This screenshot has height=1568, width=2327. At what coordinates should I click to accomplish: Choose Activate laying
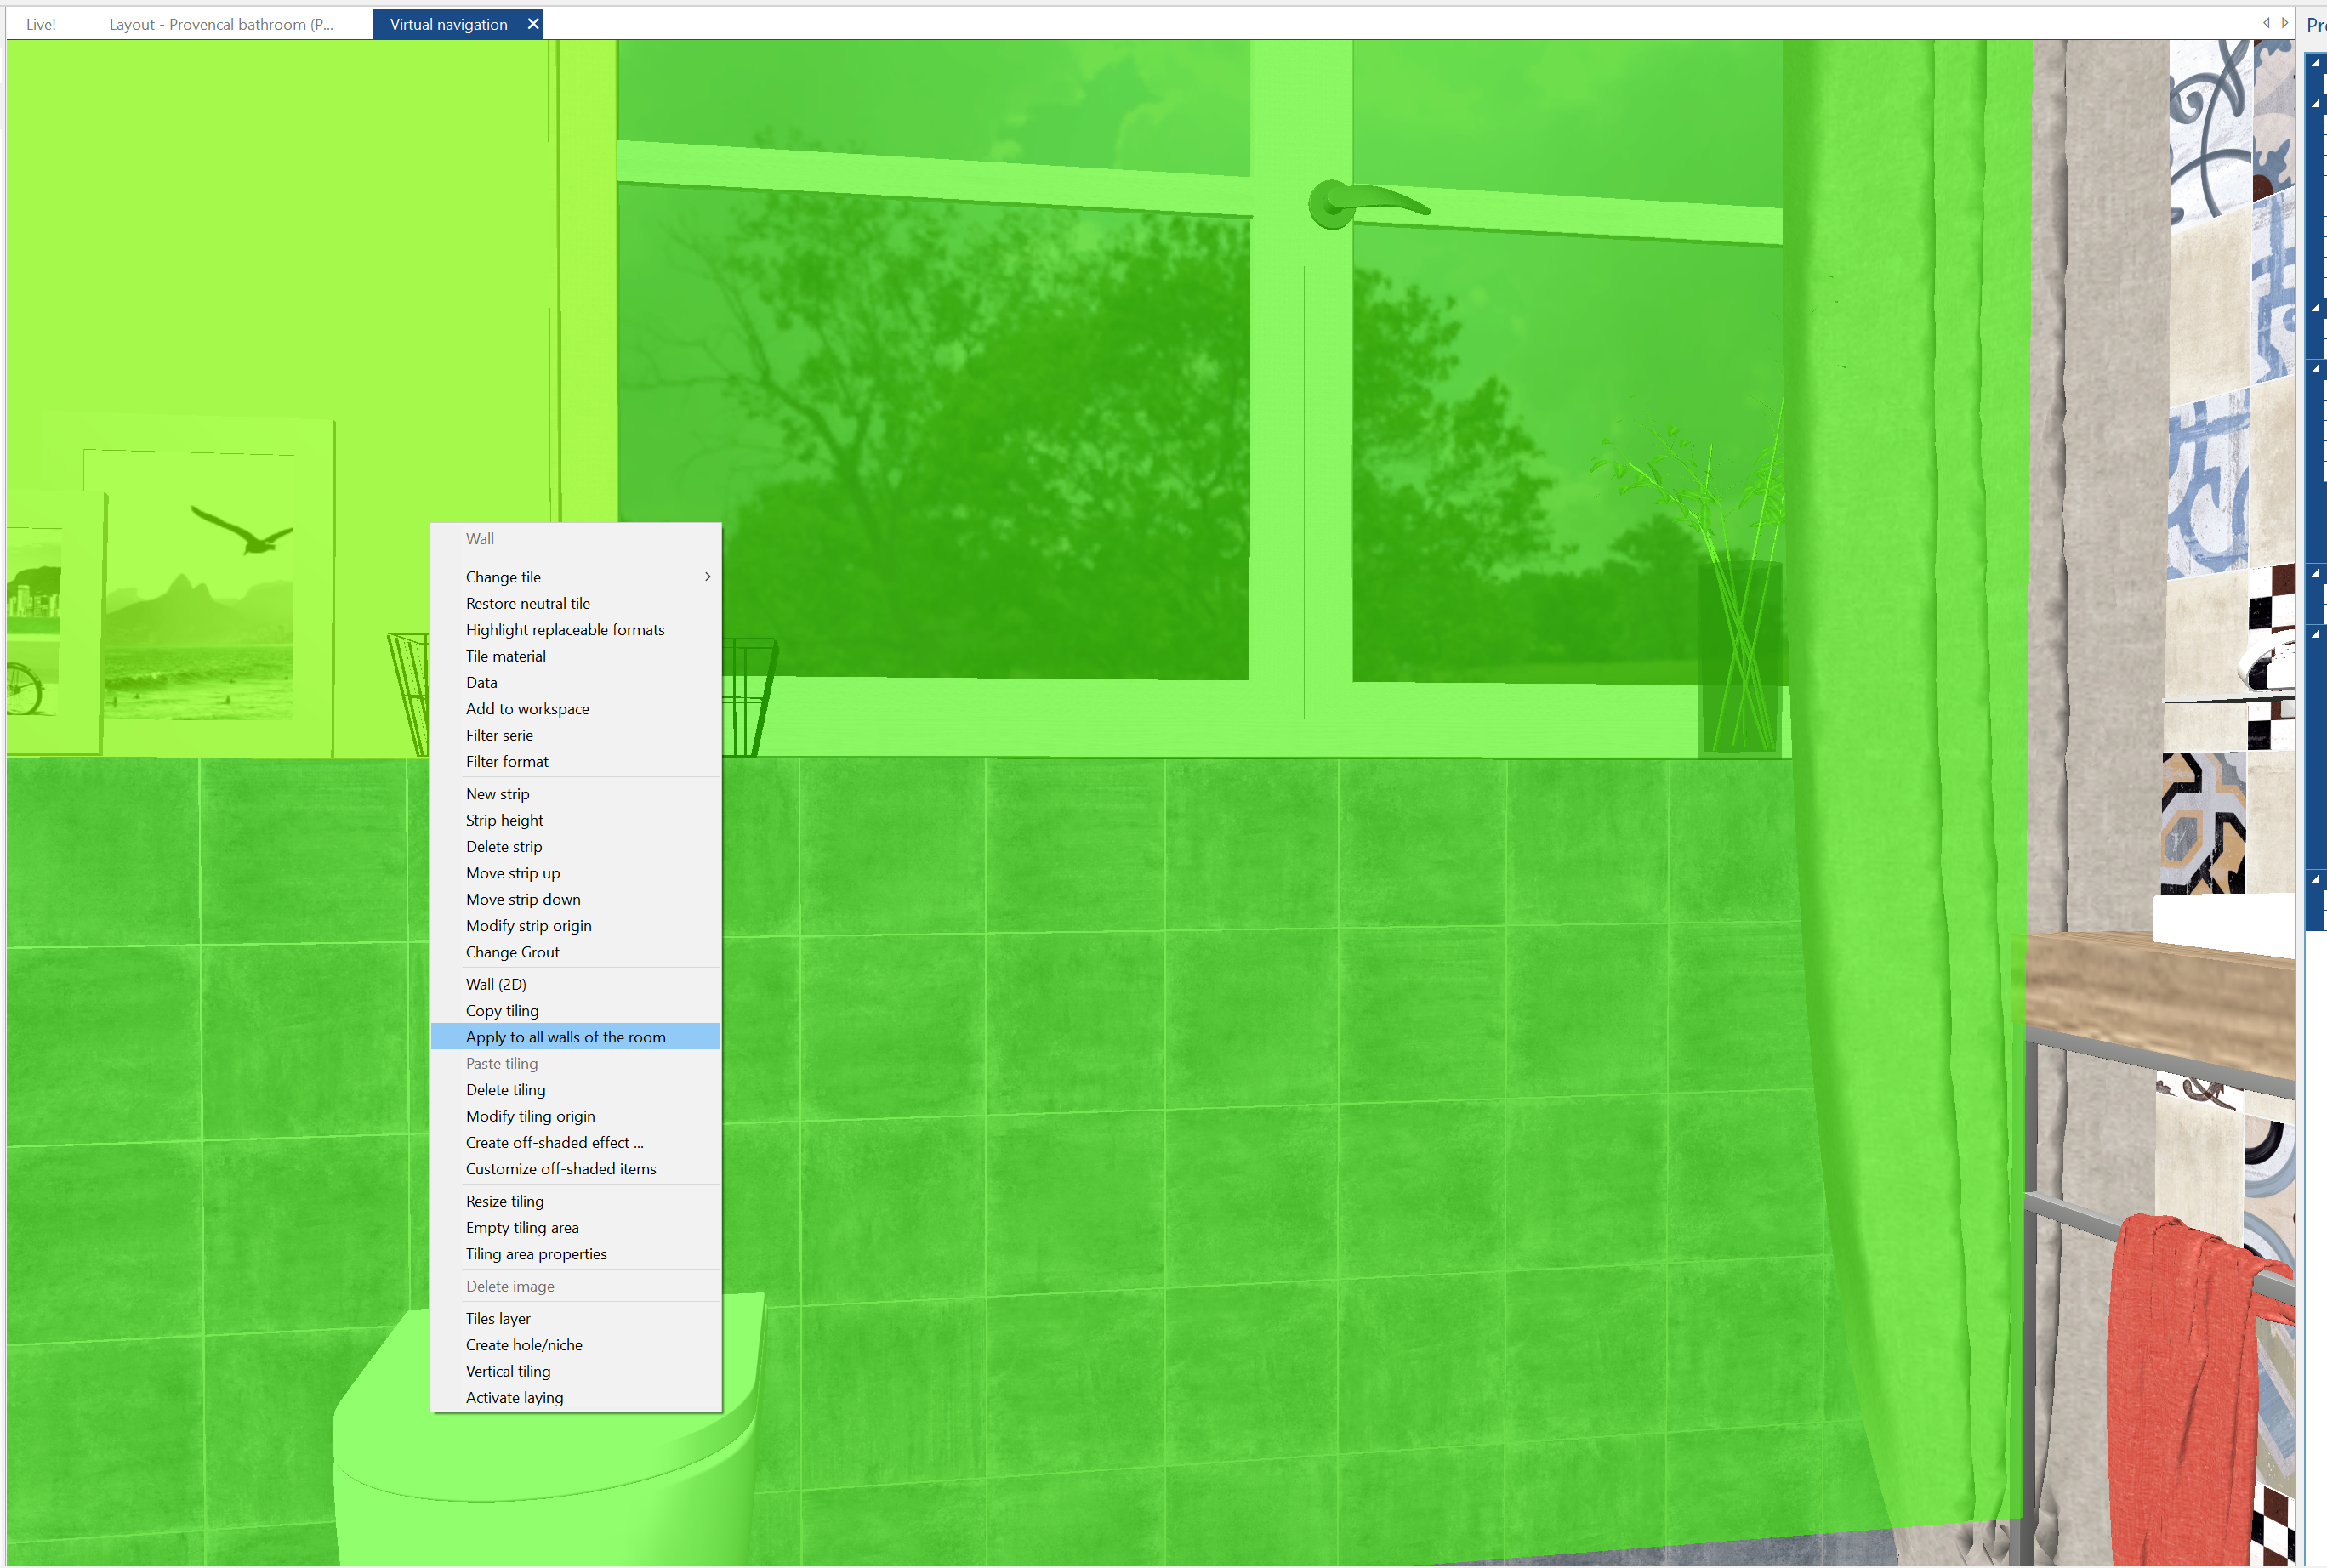pyautogui.click(x=575, y=1398)
